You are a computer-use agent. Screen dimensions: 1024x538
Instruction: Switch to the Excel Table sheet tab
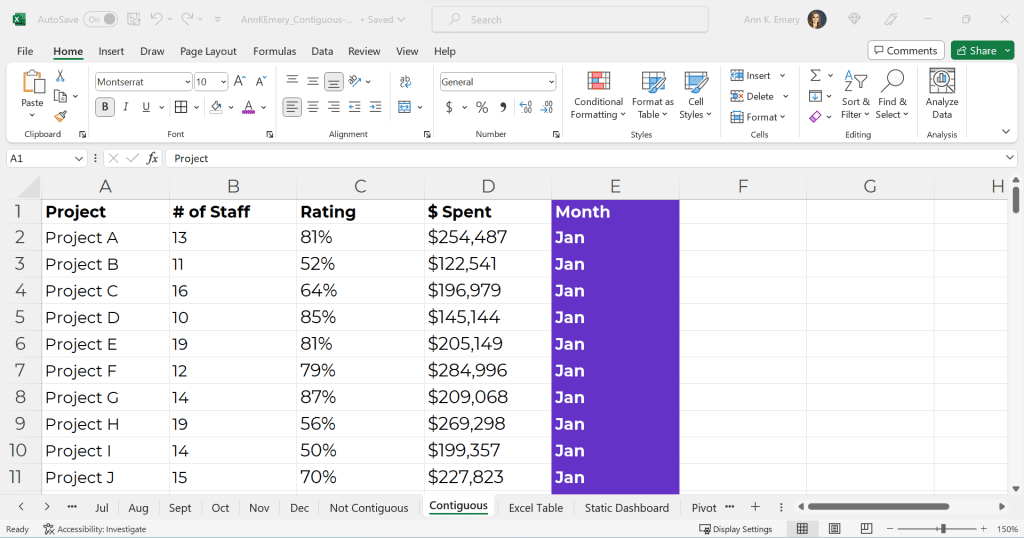click(536, 507)
